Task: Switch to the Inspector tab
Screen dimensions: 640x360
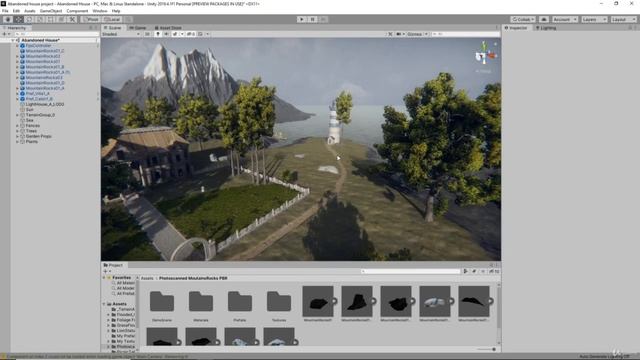Action: coord(516,28)
